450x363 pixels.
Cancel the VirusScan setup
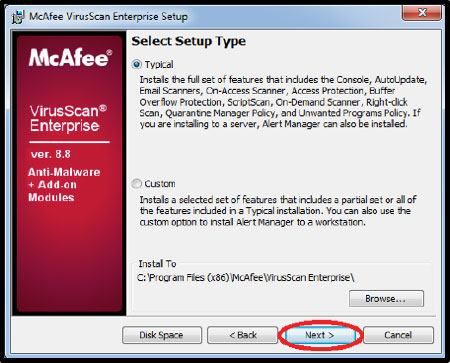point(398,335)
